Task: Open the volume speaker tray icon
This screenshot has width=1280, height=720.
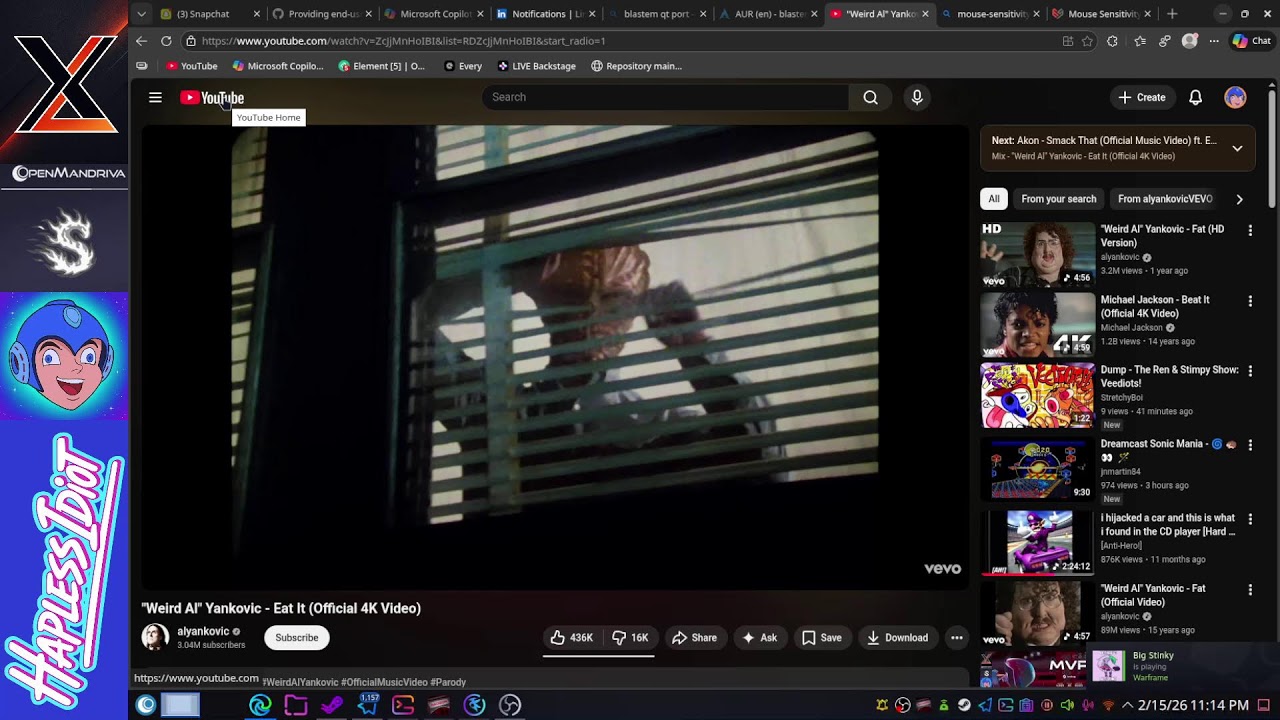Action: click(1067, 705)
